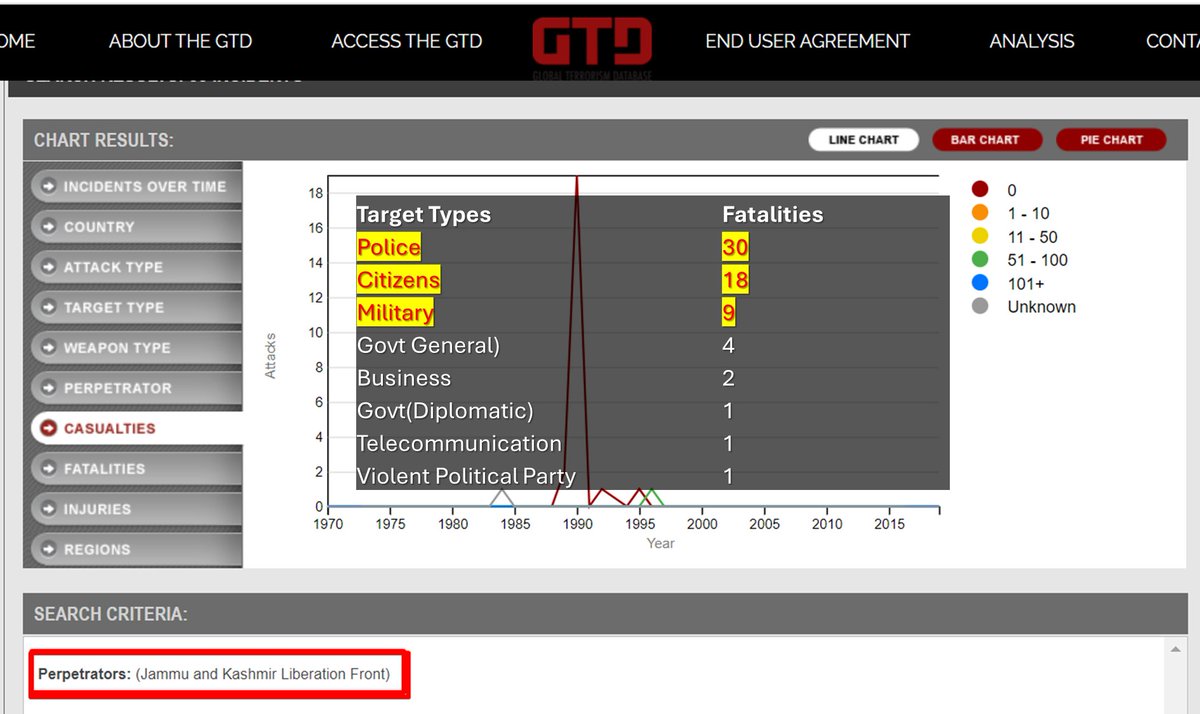Screen dimensions: 1200x714
Task: Switch to Line Chart view
Action: (864, 140)
